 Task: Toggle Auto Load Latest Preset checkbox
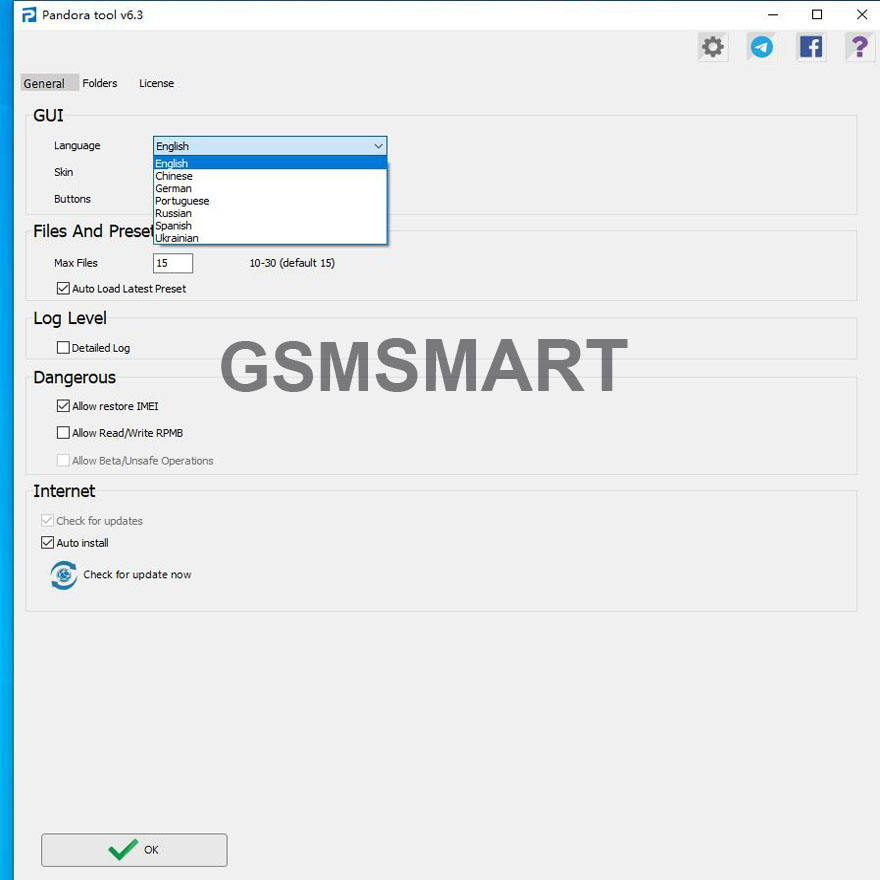point(63,288)
